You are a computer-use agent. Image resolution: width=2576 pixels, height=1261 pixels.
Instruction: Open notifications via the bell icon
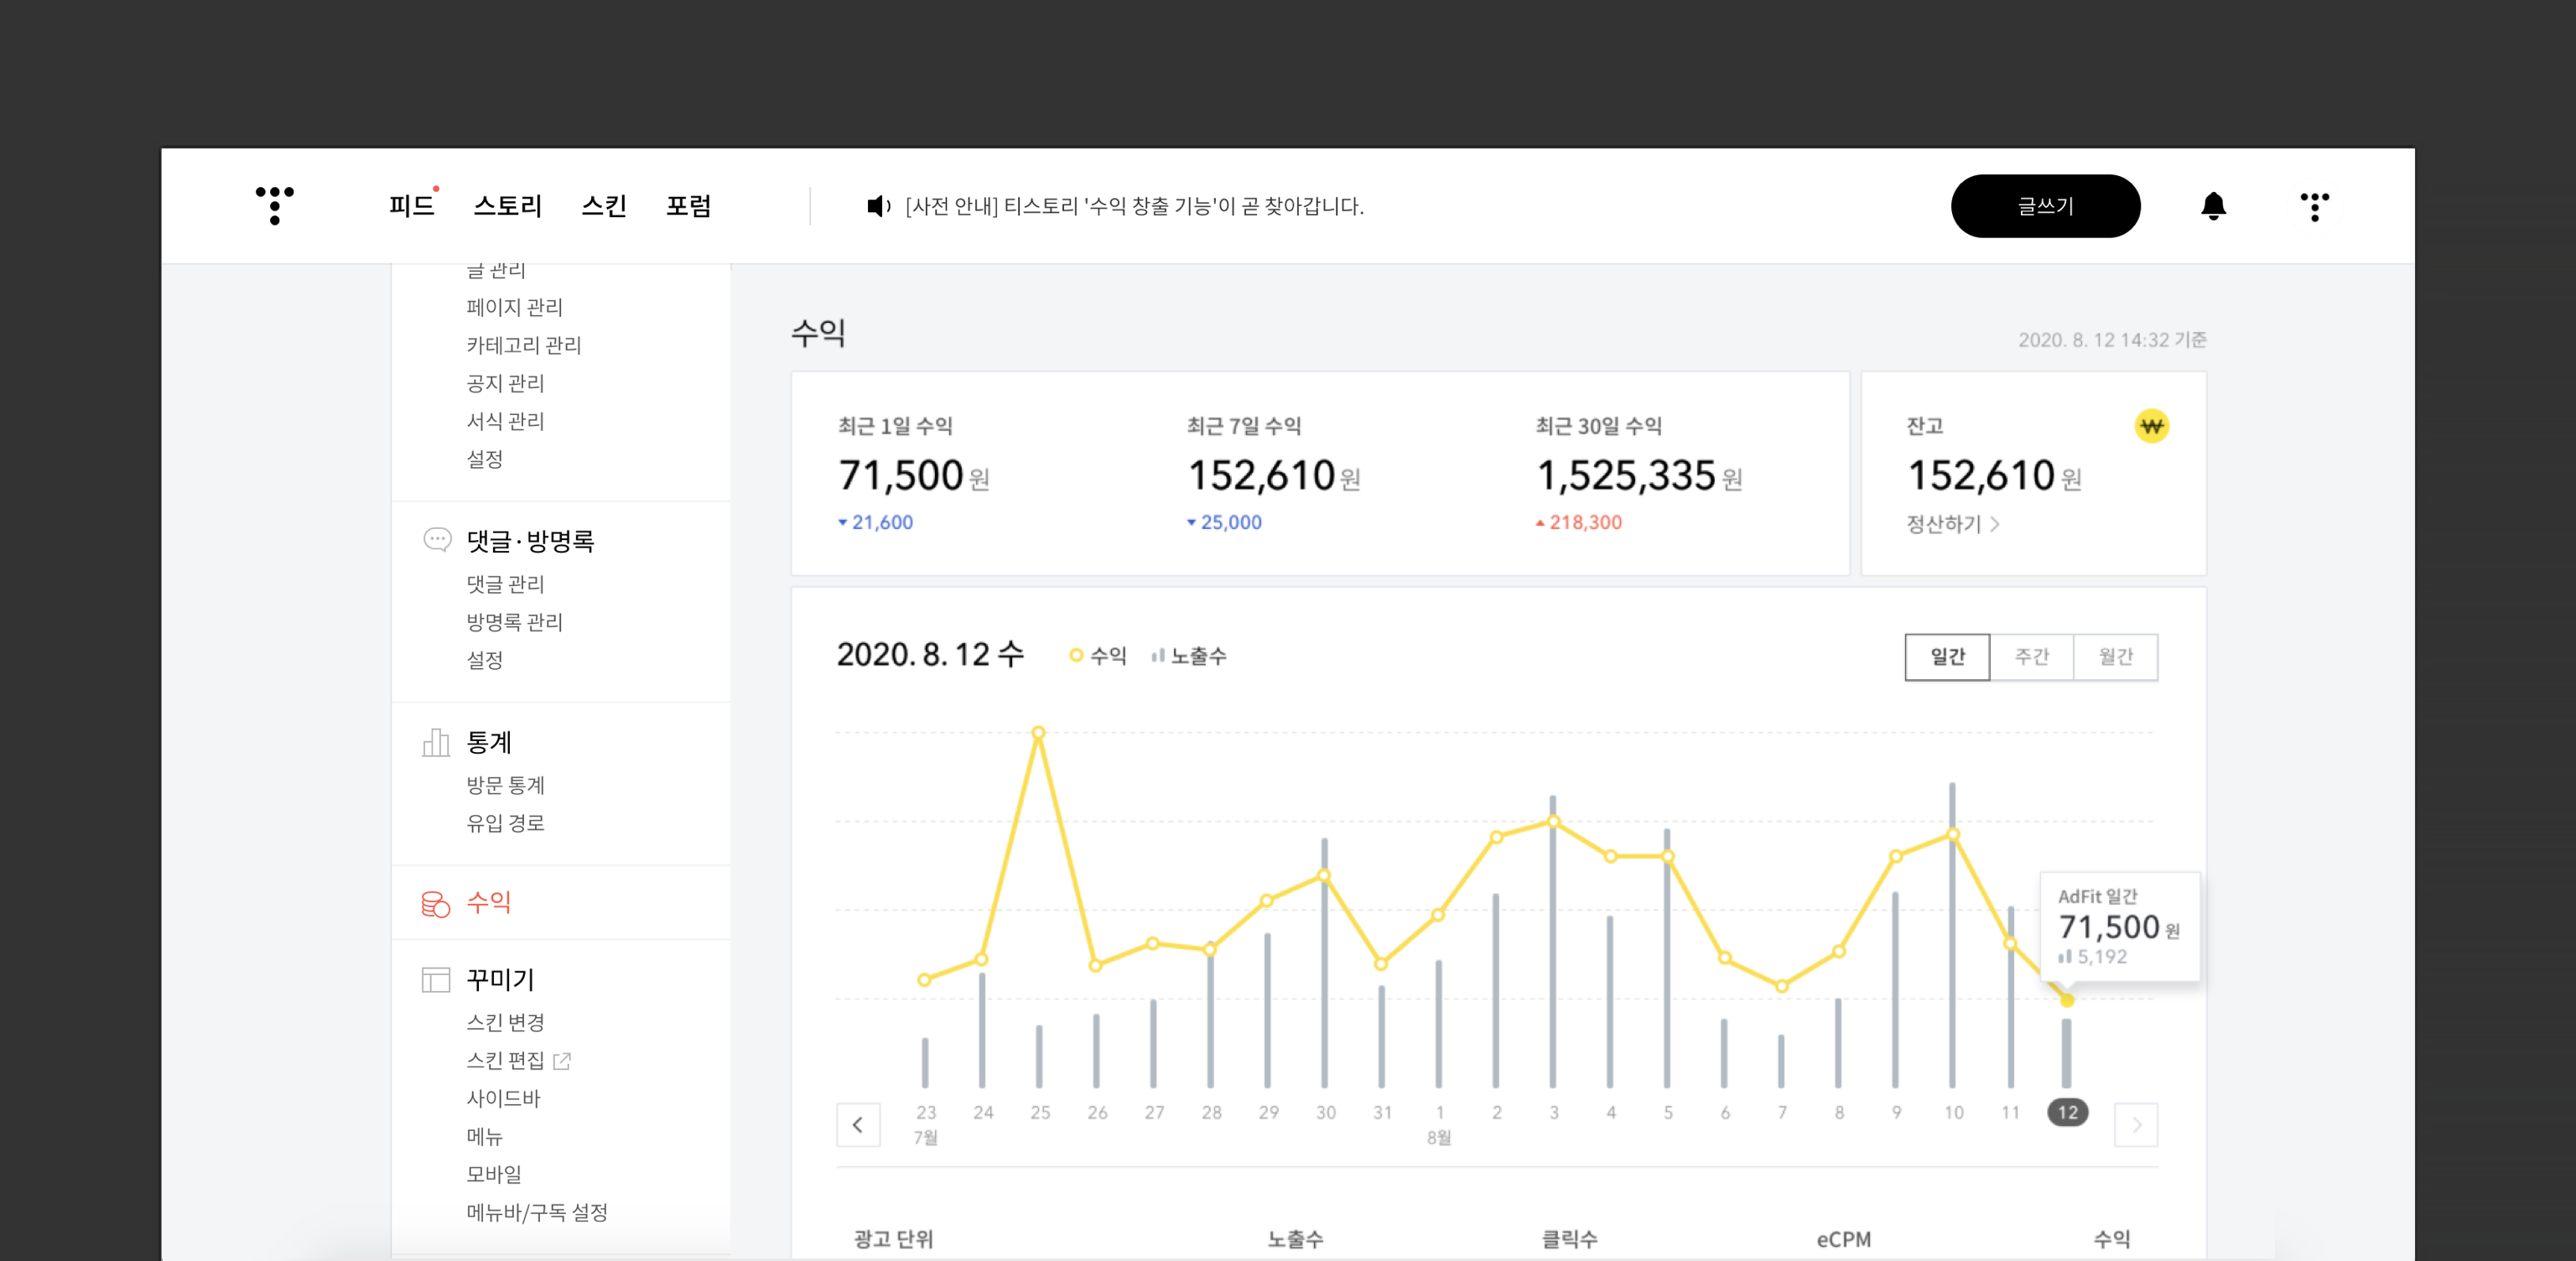point(2213,206)
